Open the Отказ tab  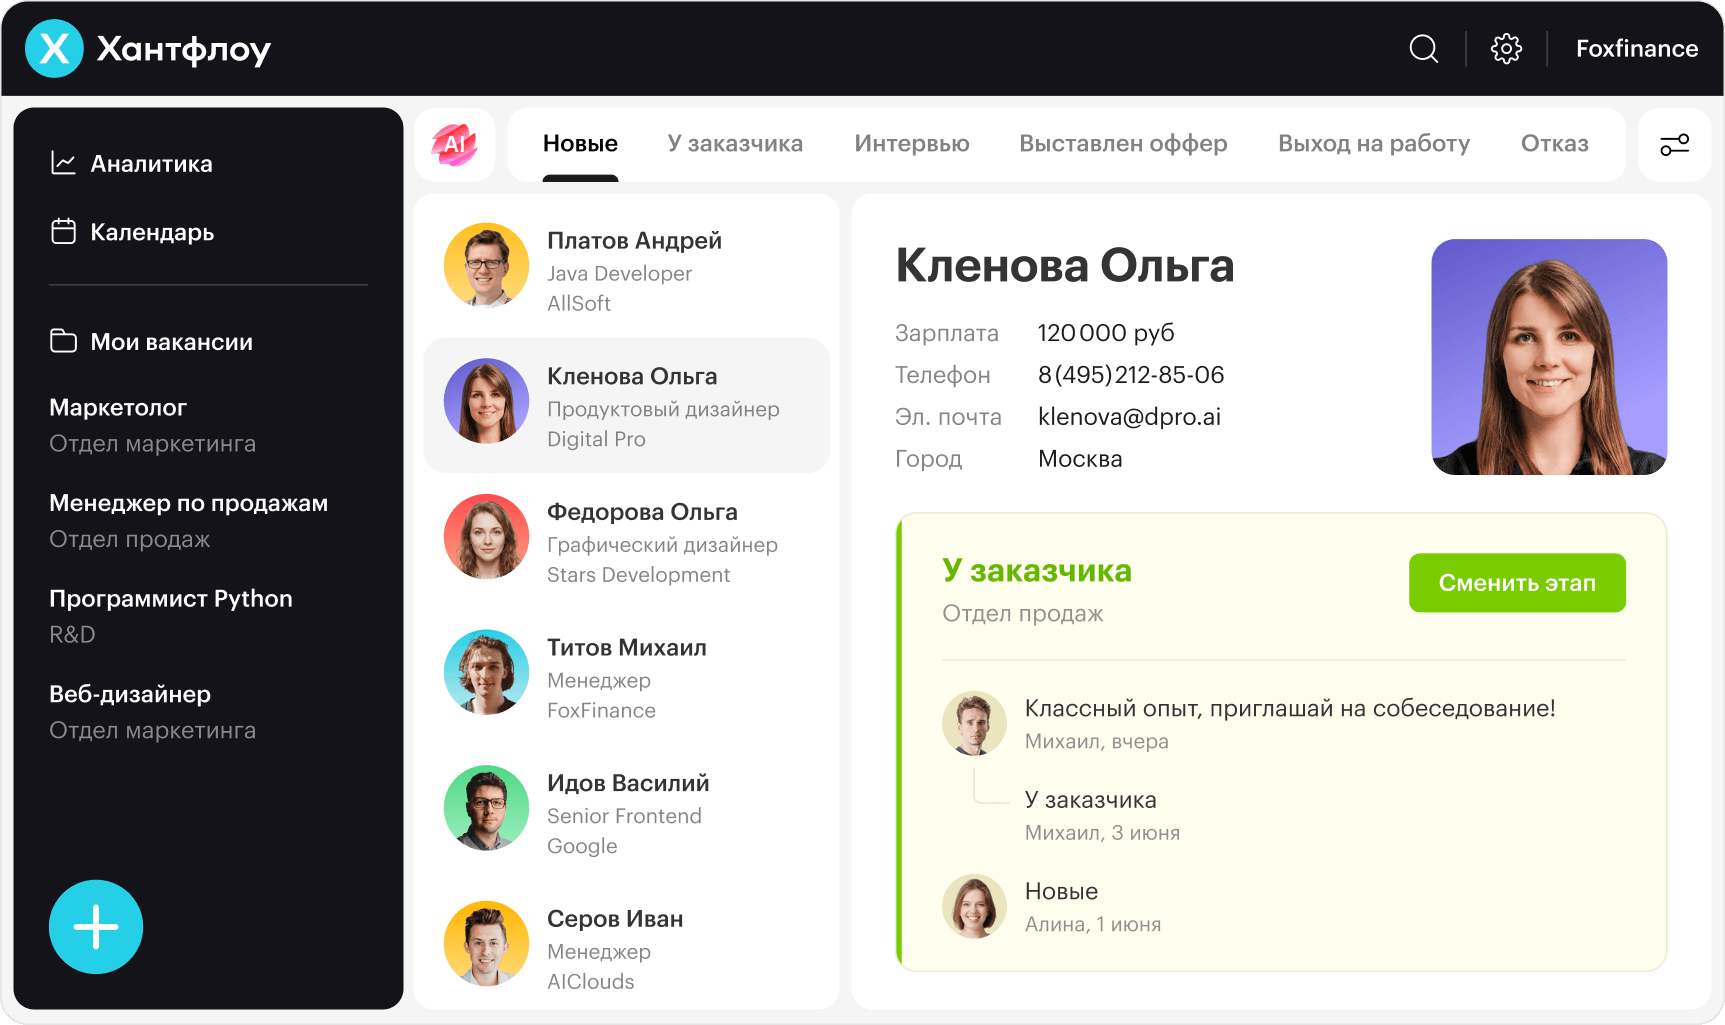point(1554,143)
